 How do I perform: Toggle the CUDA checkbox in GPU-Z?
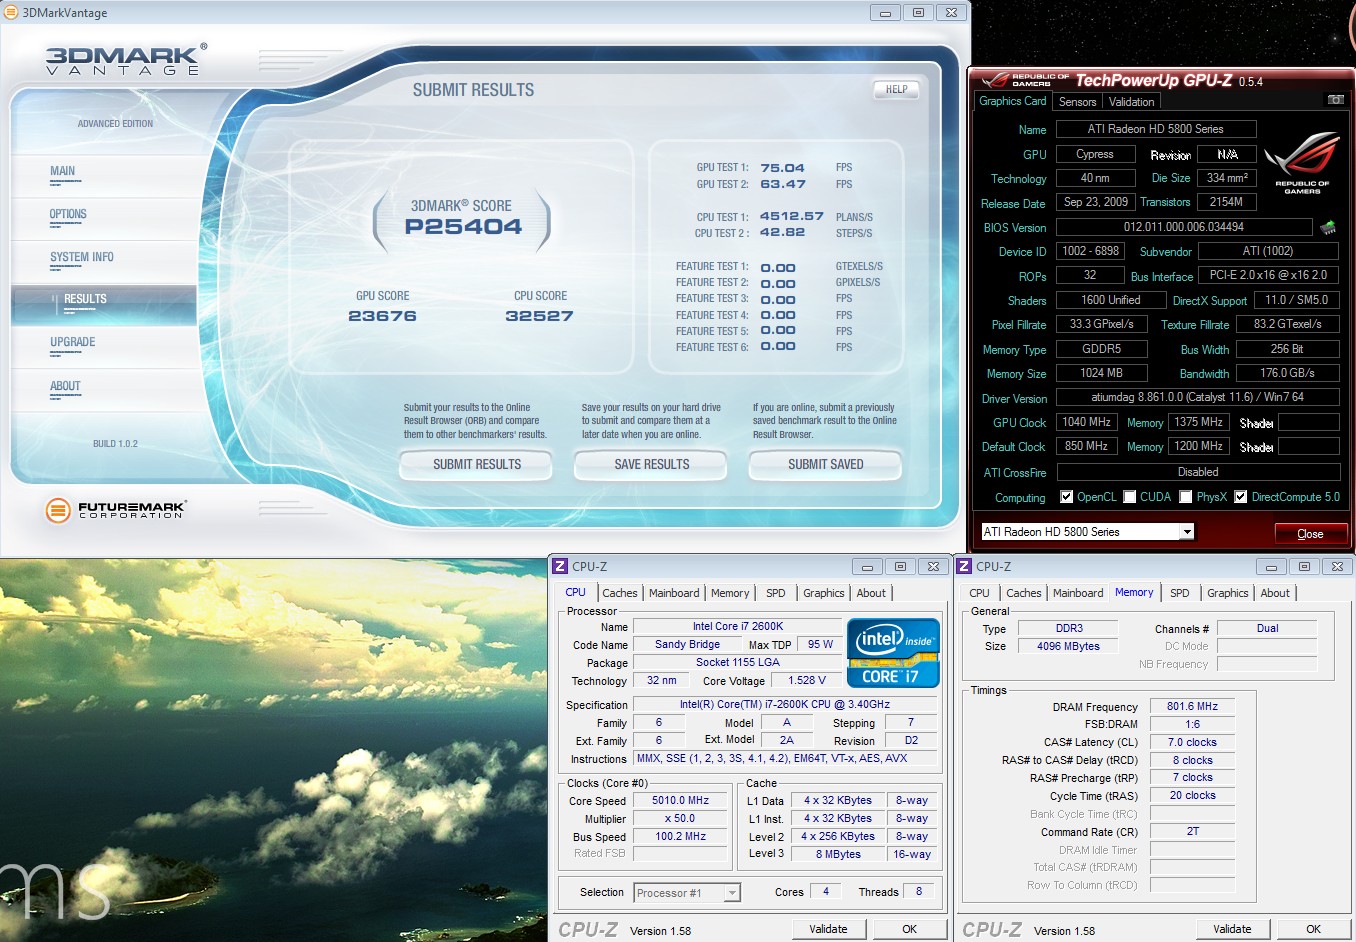pos(1130,497)
